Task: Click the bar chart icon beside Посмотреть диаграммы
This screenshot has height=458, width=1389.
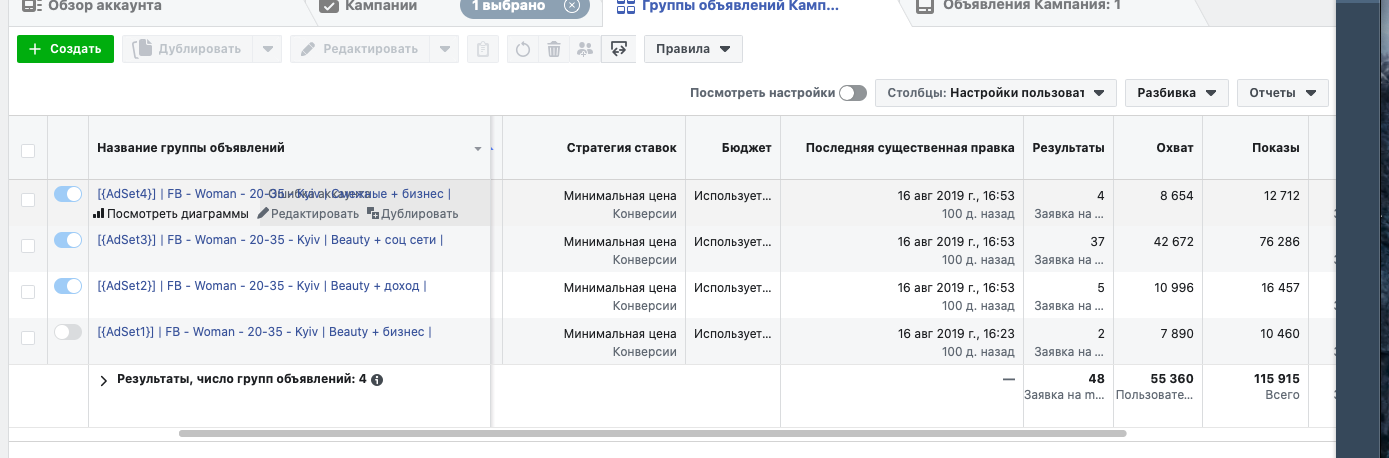Action: pyautogui.click(x=98, y=213)
